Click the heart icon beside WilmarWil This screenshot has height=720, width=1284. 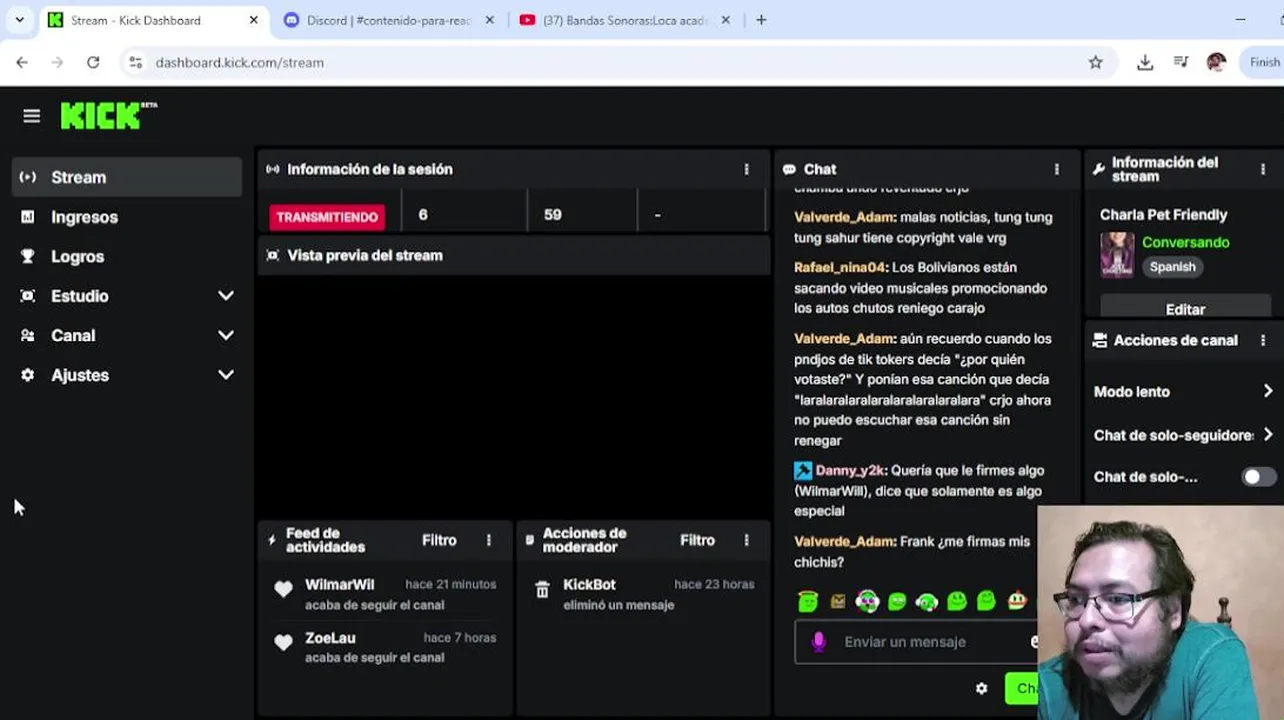[x=283, y=590]
